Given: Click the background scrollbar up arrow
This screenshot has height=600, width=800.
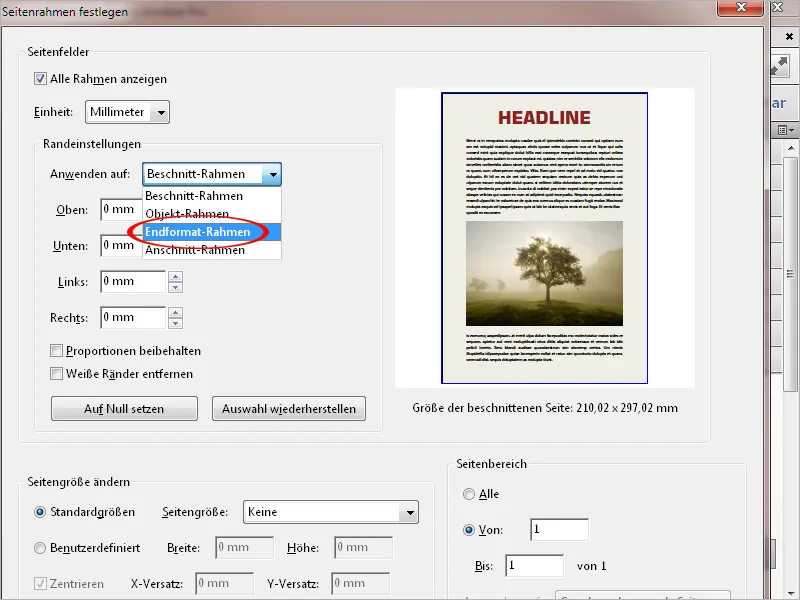Looking at the screenshot, I should 791,148.
